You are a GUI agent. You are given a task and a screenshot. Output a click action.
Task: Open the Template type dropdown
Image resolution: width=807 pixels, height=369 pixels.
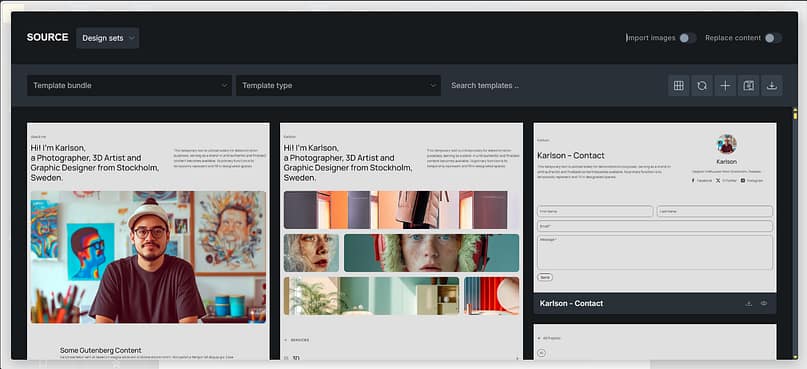click(x=338, y=85)
